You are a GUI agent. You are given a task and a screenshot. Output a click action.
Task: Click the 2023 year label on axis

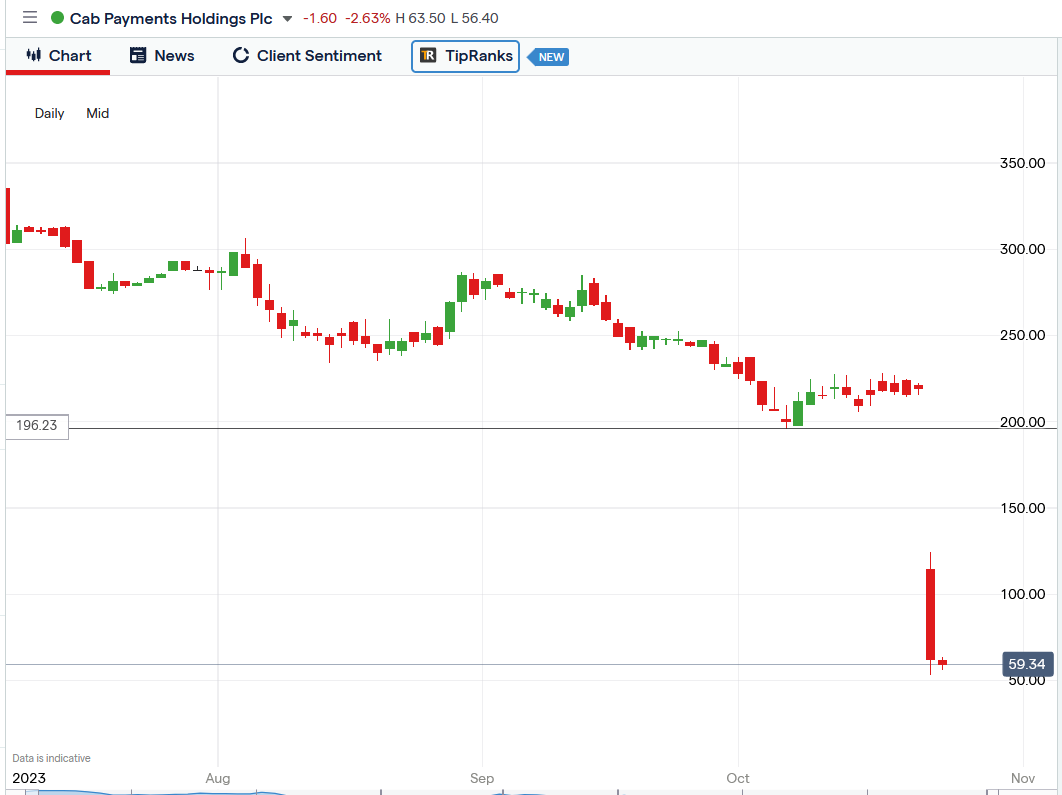[29, 778]
